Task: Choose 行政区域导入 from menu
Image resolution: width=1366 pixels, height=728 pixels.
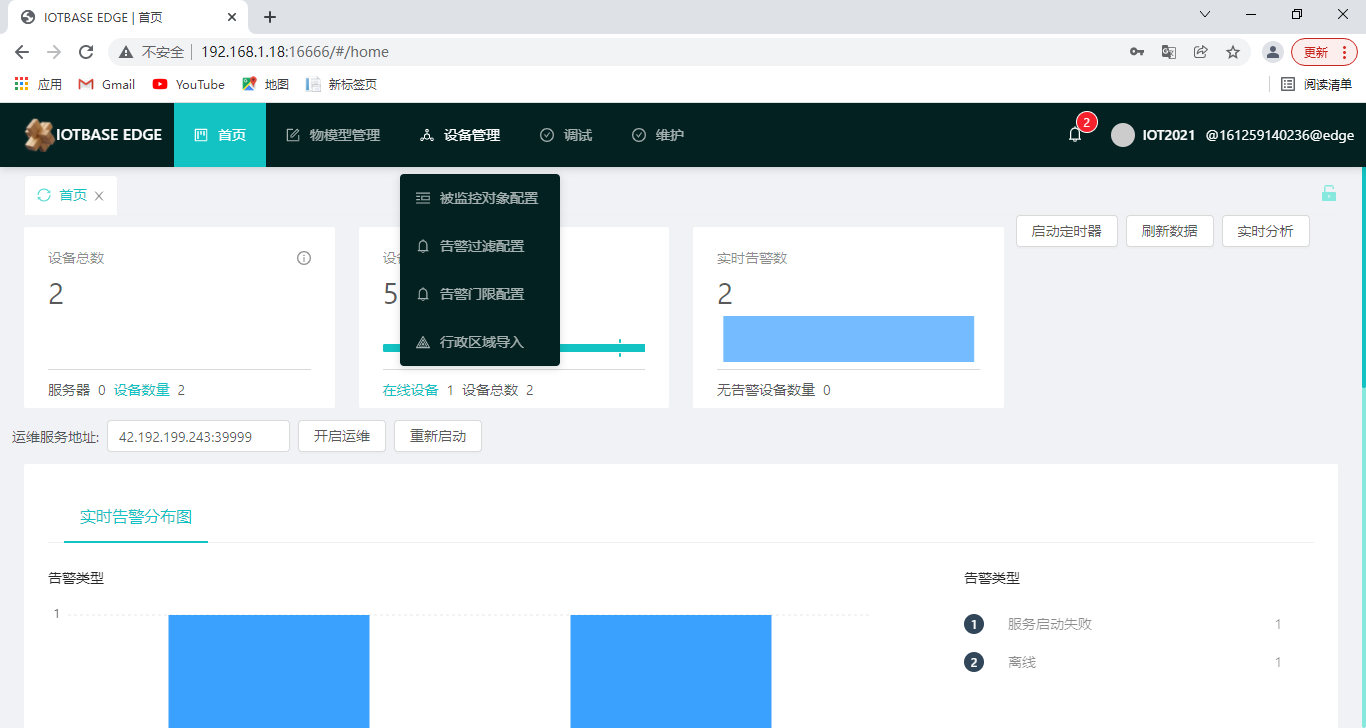Action: [x=481, y=342]
